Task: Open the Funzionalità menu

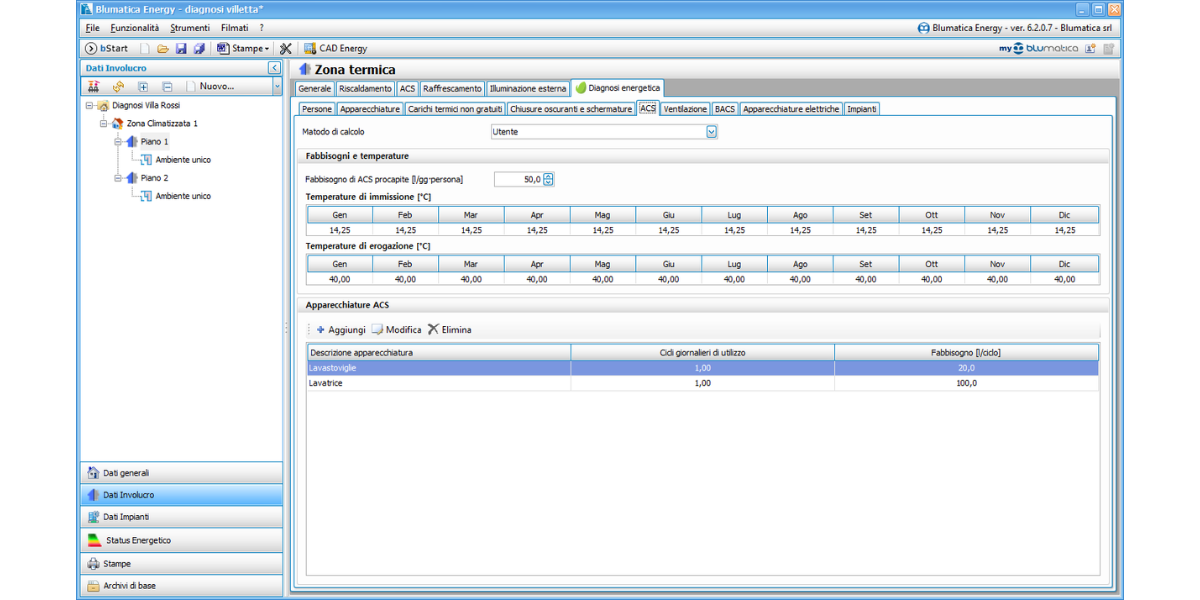Action: click(134, 28)
